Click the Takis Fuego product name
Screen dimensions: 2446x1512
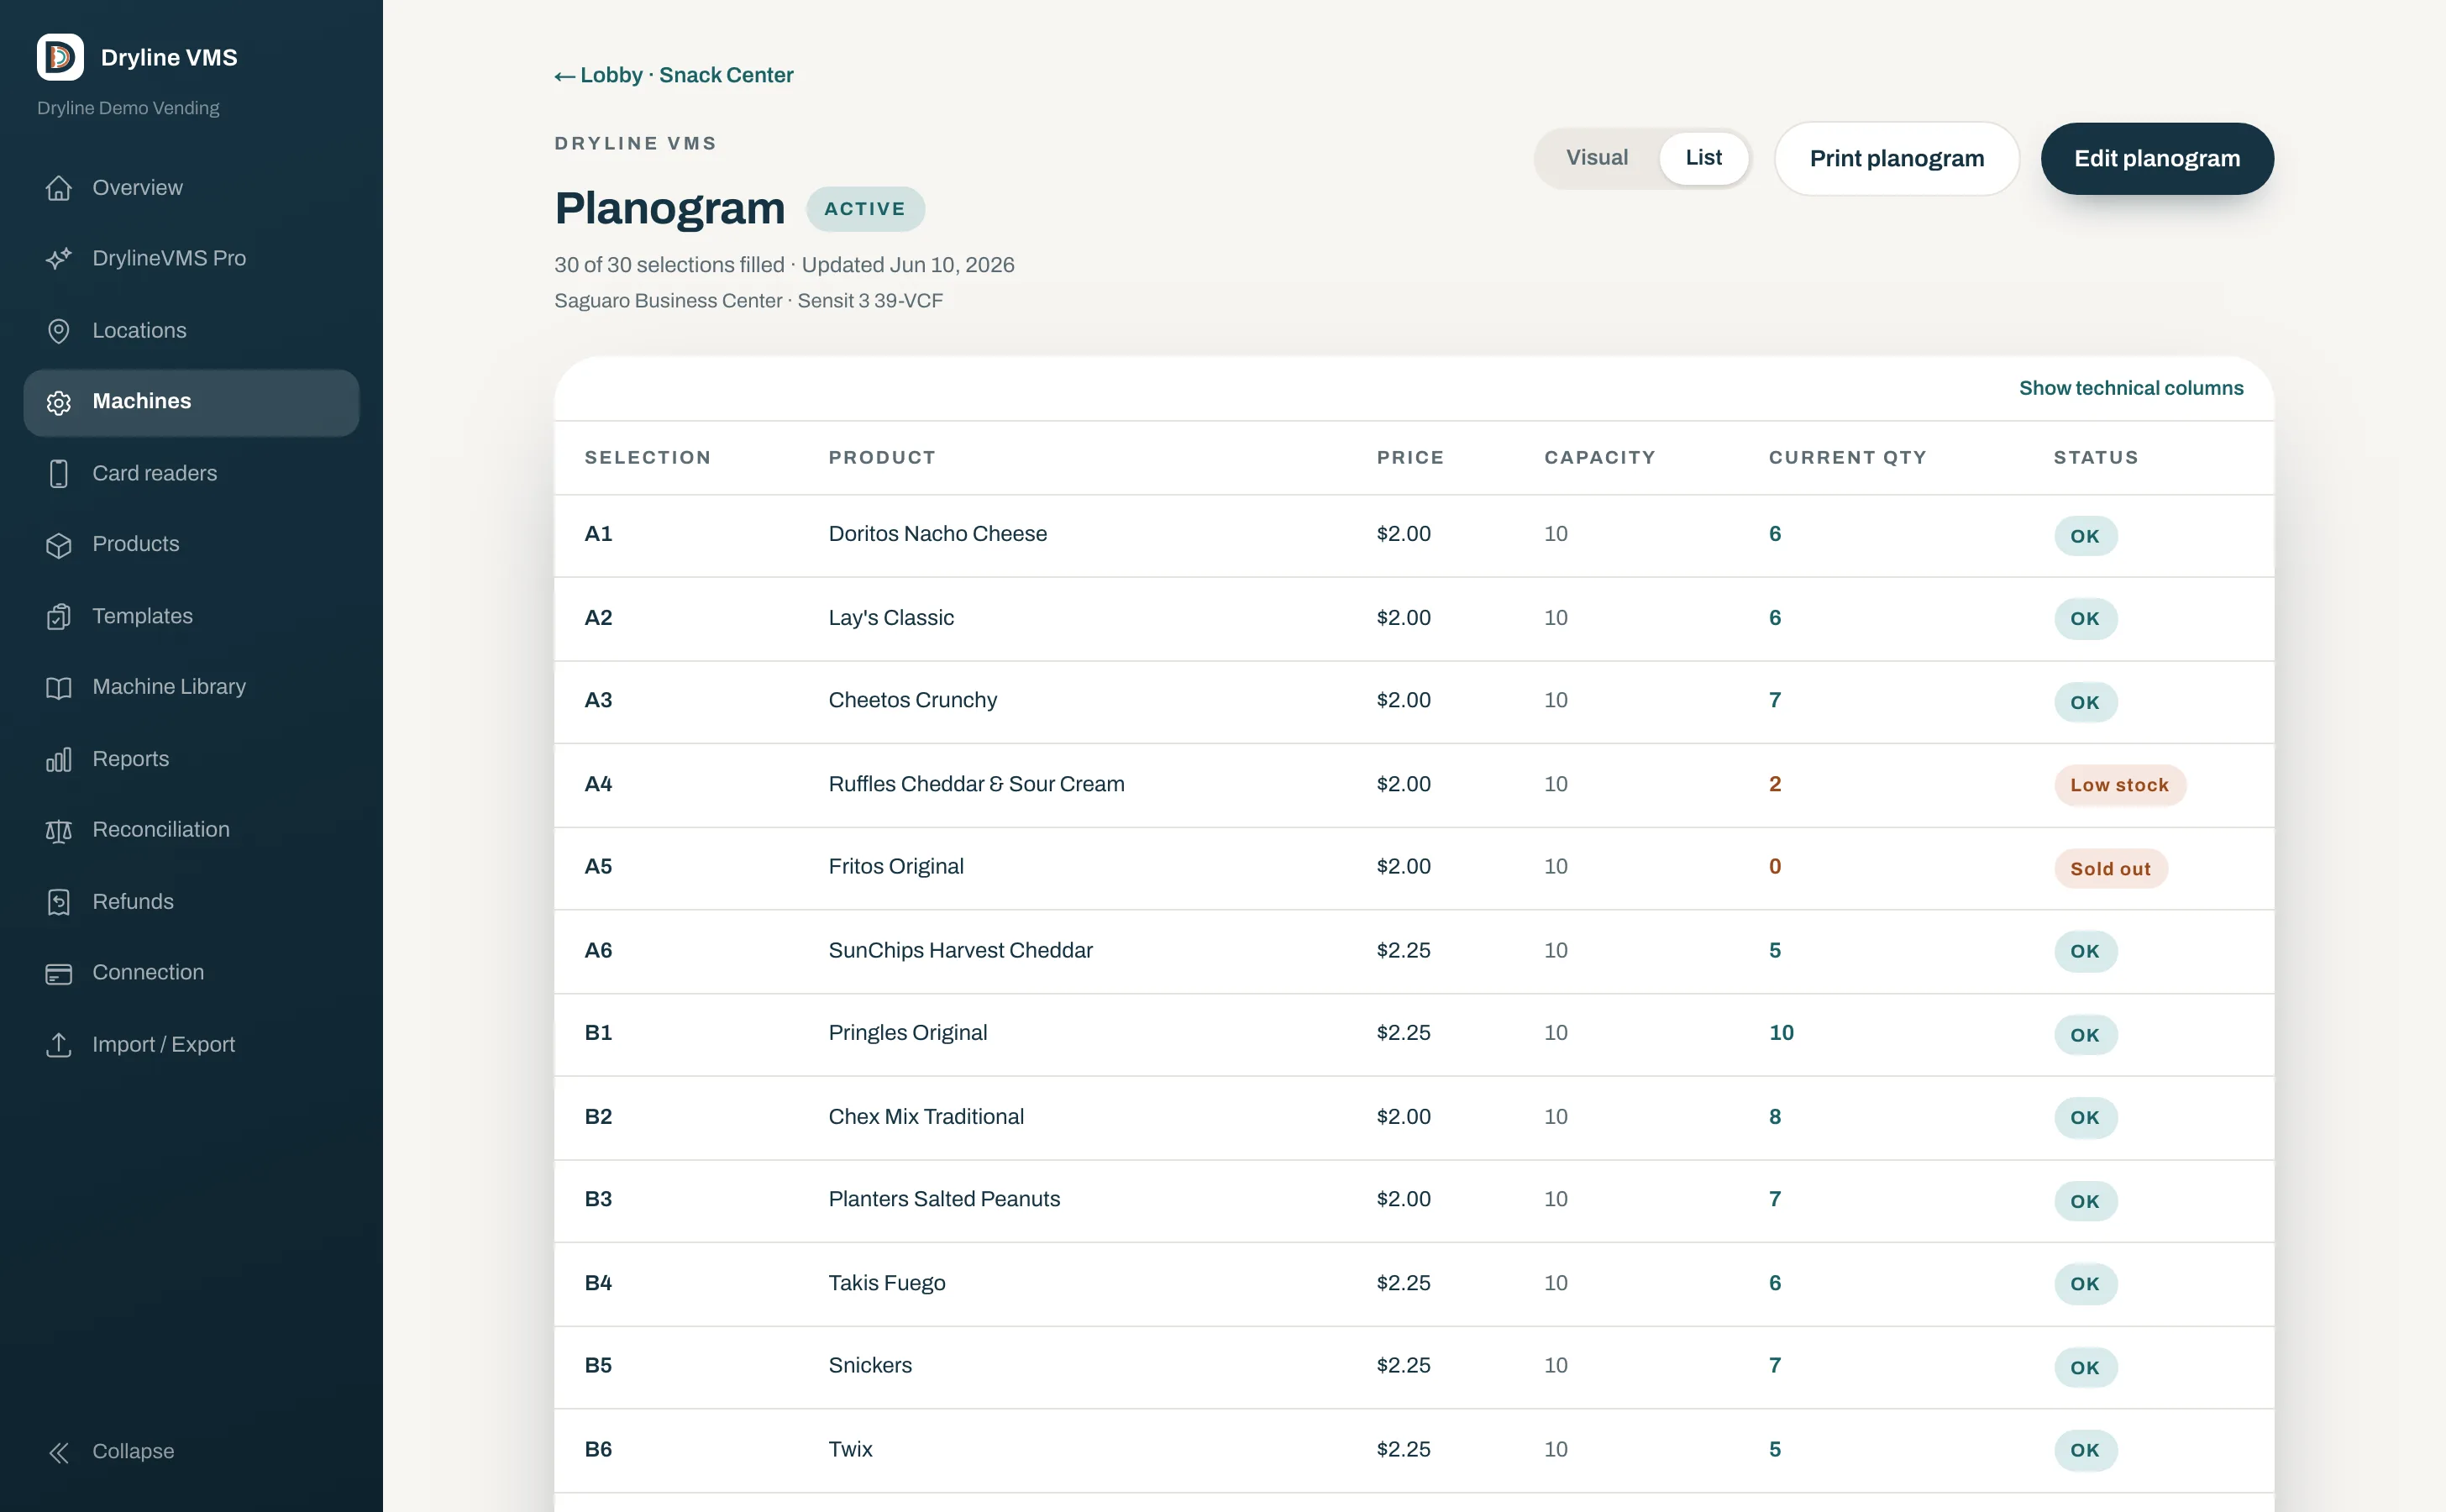[x=886, y=1283]
